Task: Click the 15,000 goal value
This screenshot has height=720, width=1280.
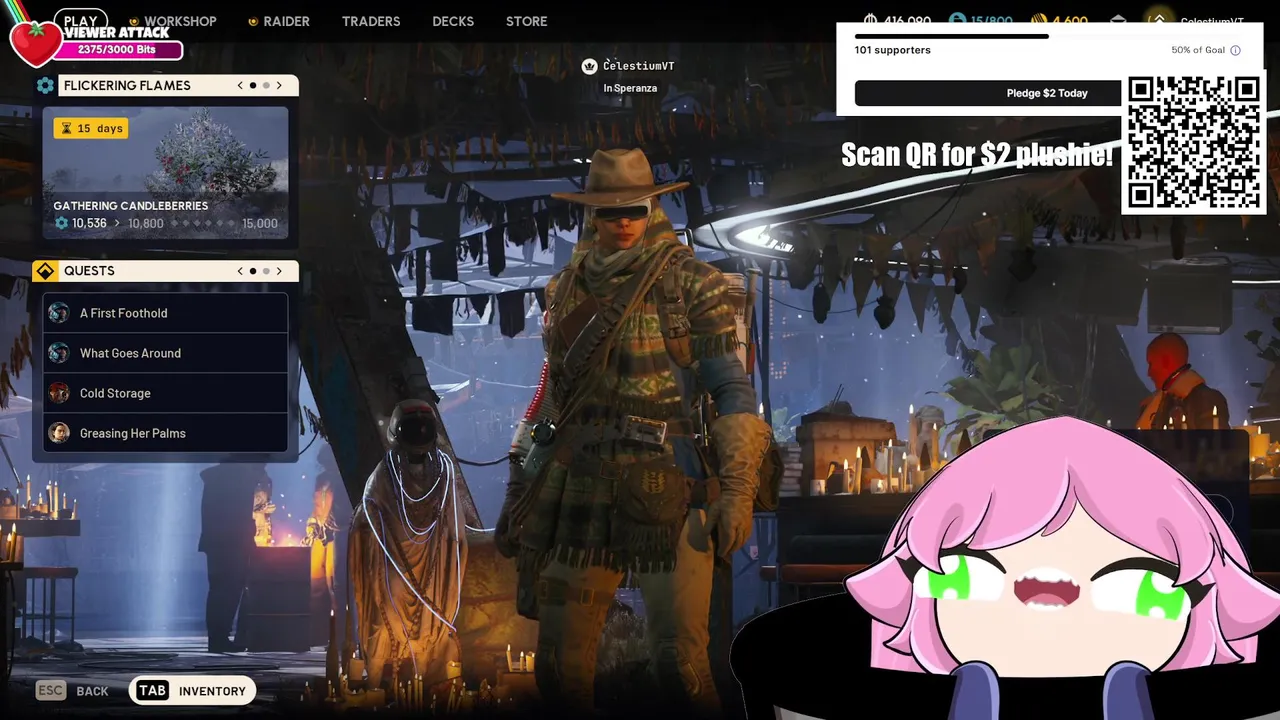Action: point(260,223)
